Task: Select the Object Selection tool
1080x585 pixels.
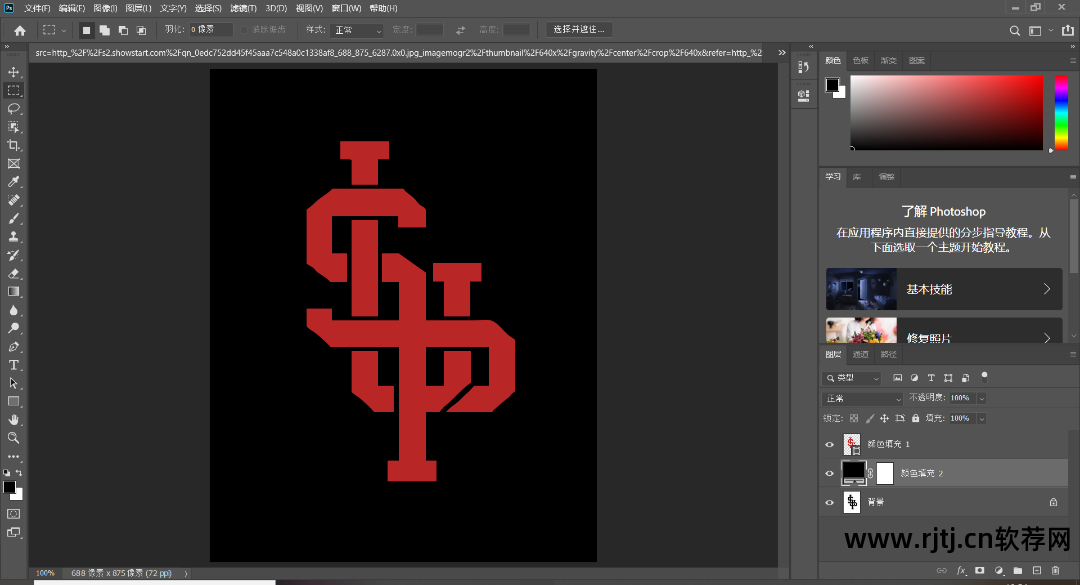Action: 13,127
